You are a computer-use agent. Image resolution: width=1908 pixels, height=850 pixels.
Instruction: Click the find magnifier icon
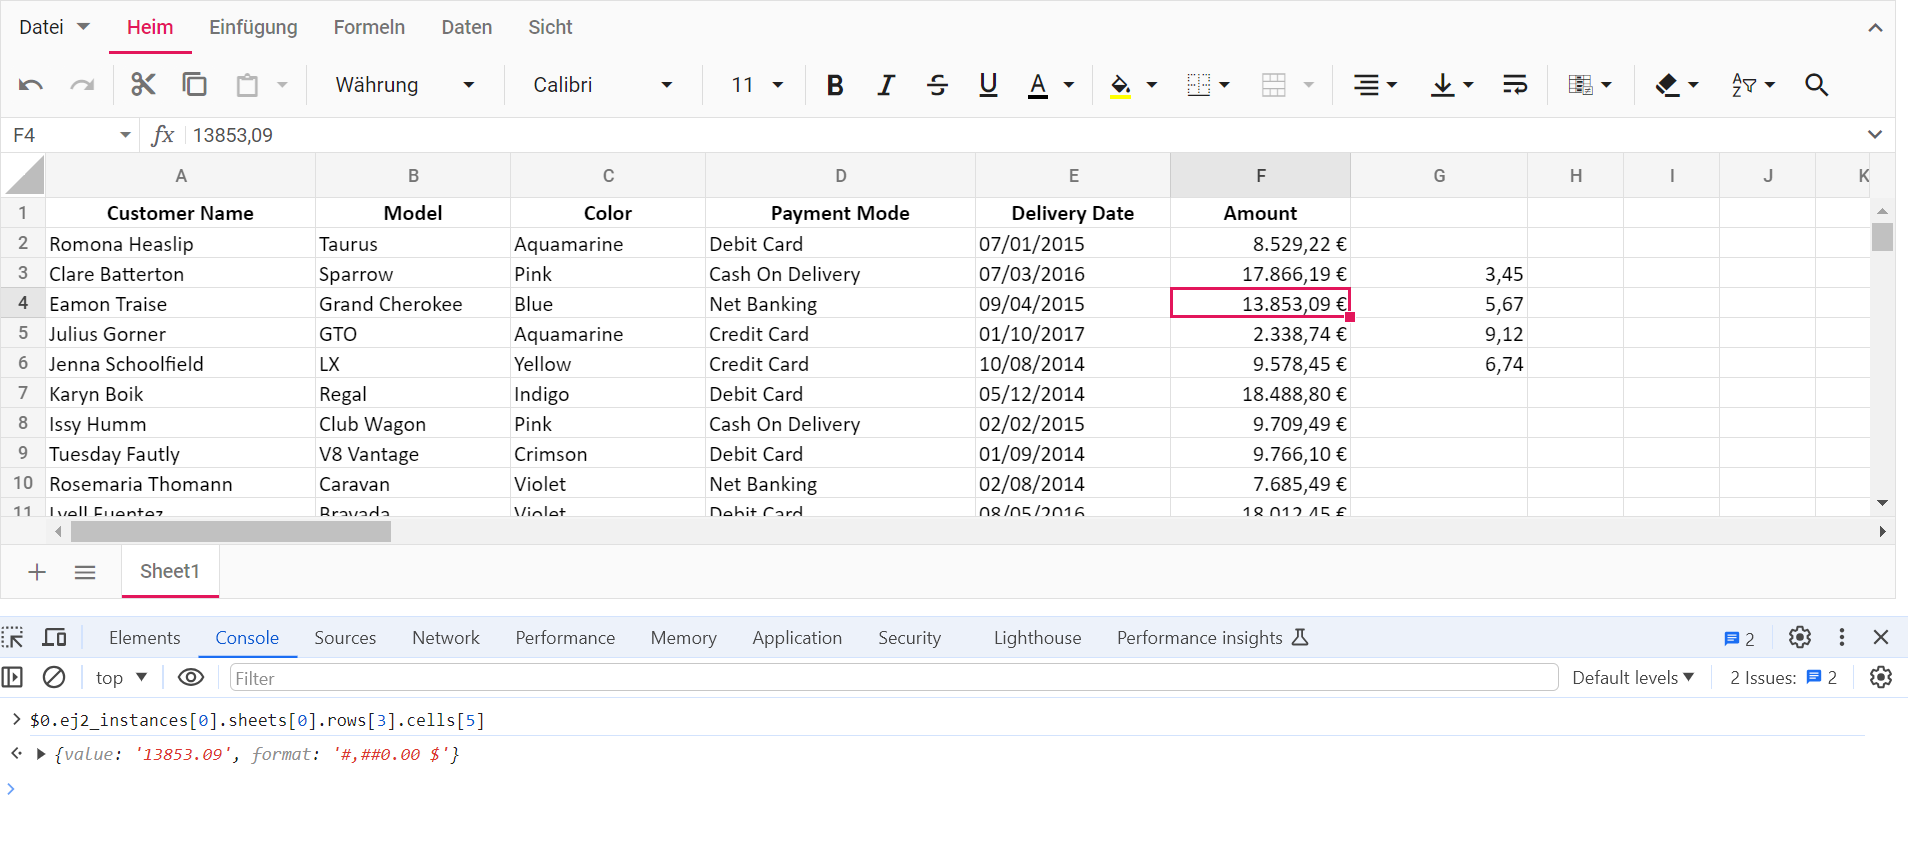[1817, 85]
